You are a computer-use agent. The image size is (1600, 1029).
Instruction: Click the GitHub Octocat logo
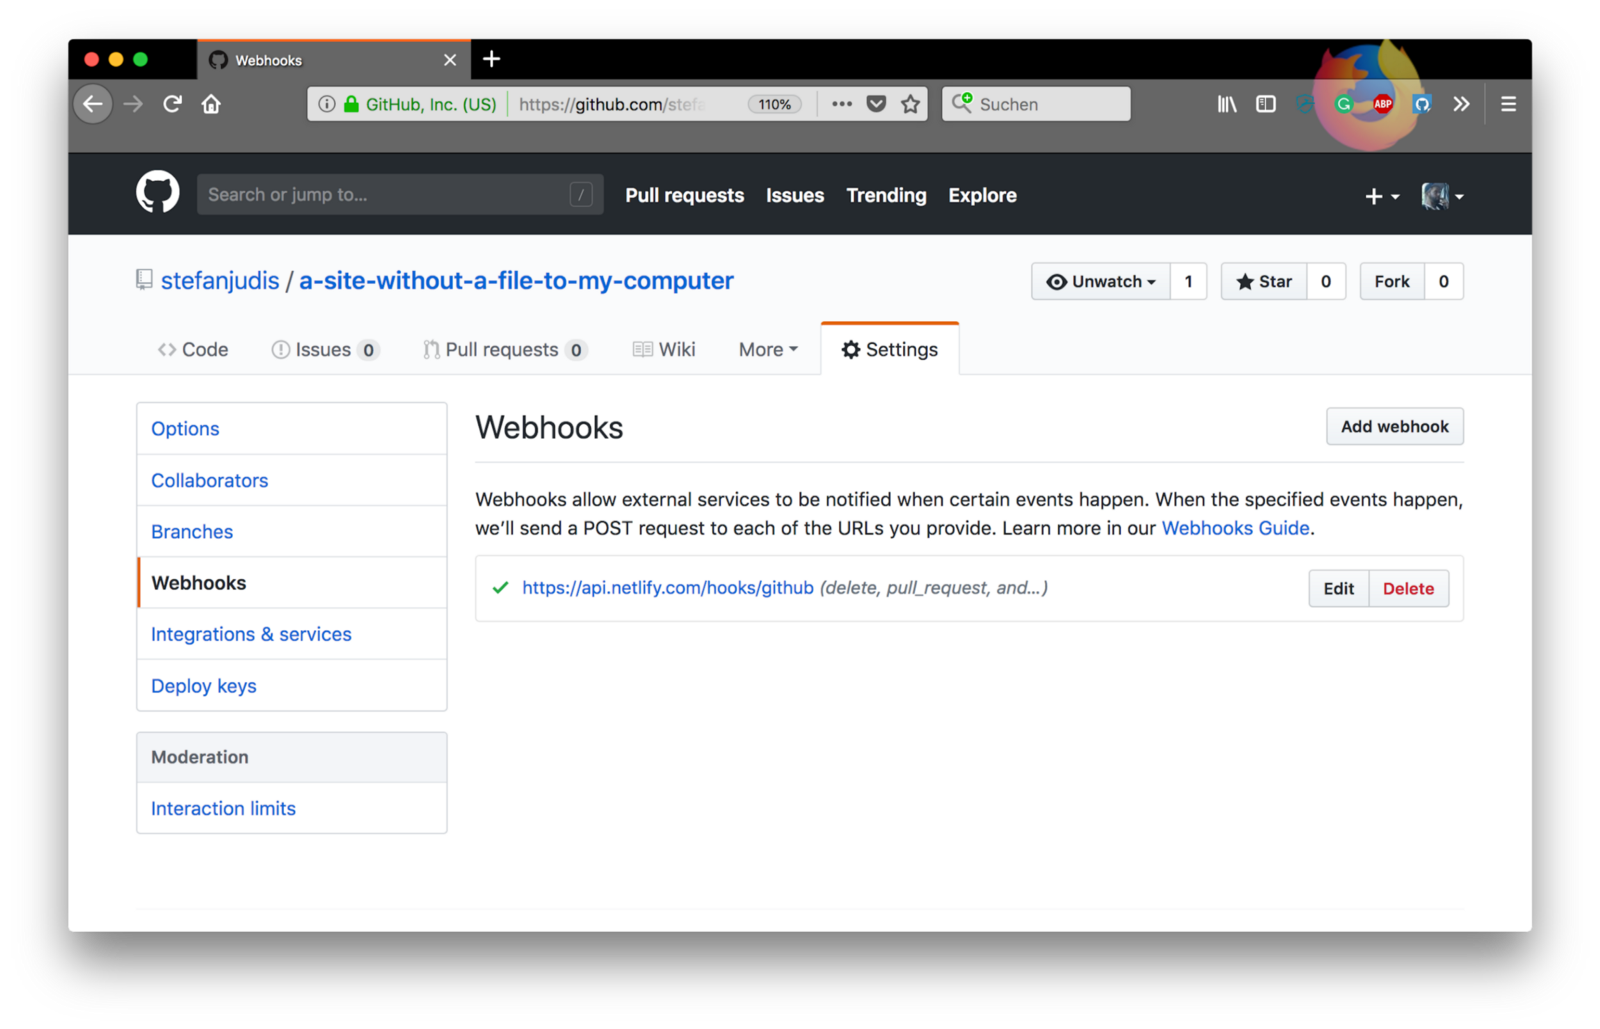[x=158, y=193]
